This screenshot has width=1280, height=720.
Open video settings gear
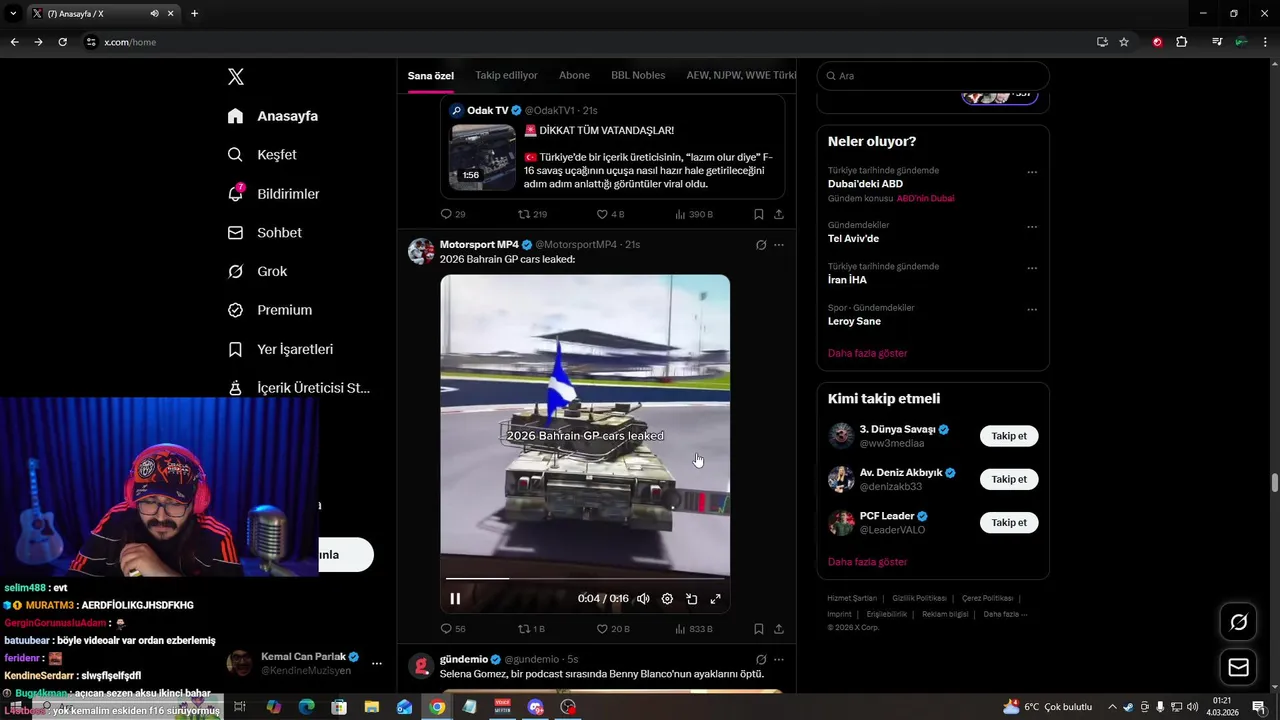coord(667,599)
